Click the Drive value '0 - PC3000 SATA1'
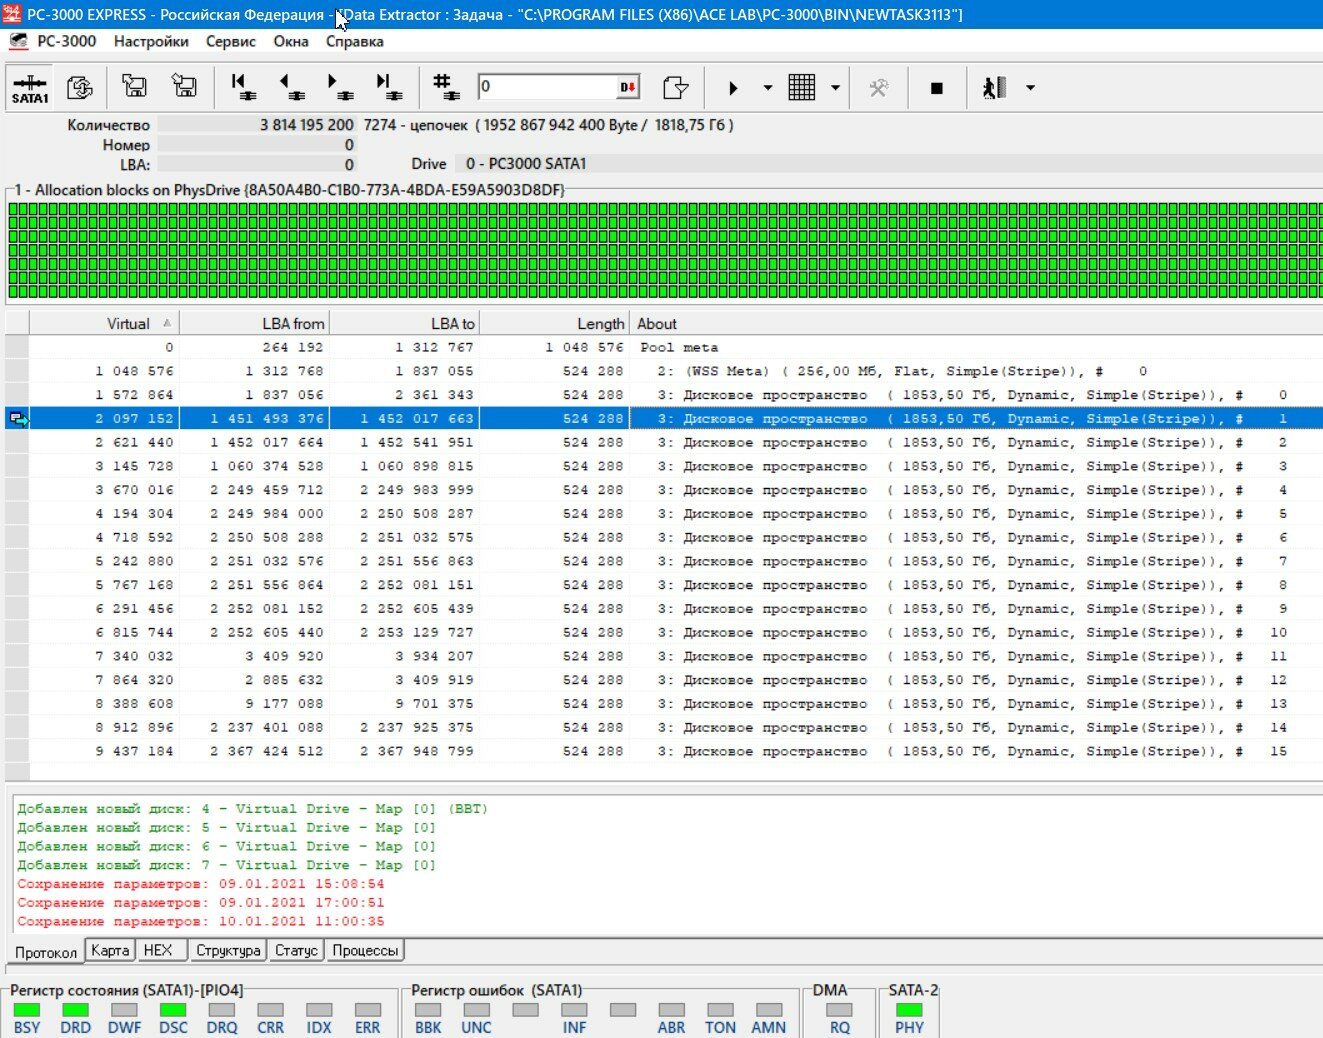1323x1038 pixels. click(x=526, y=163)
